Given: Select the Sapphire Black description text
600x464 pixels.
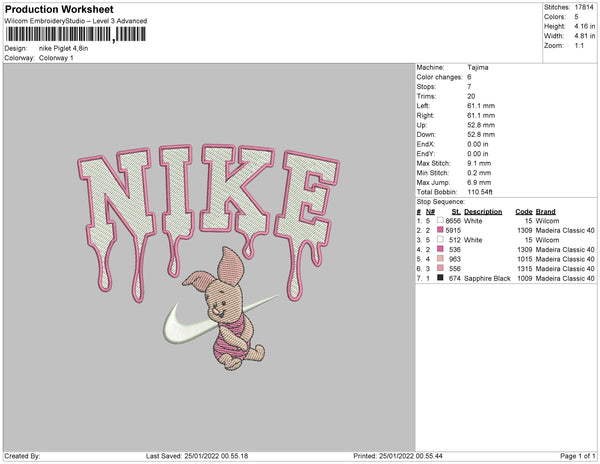Looking at the screenshot, I should coord(487,278).
